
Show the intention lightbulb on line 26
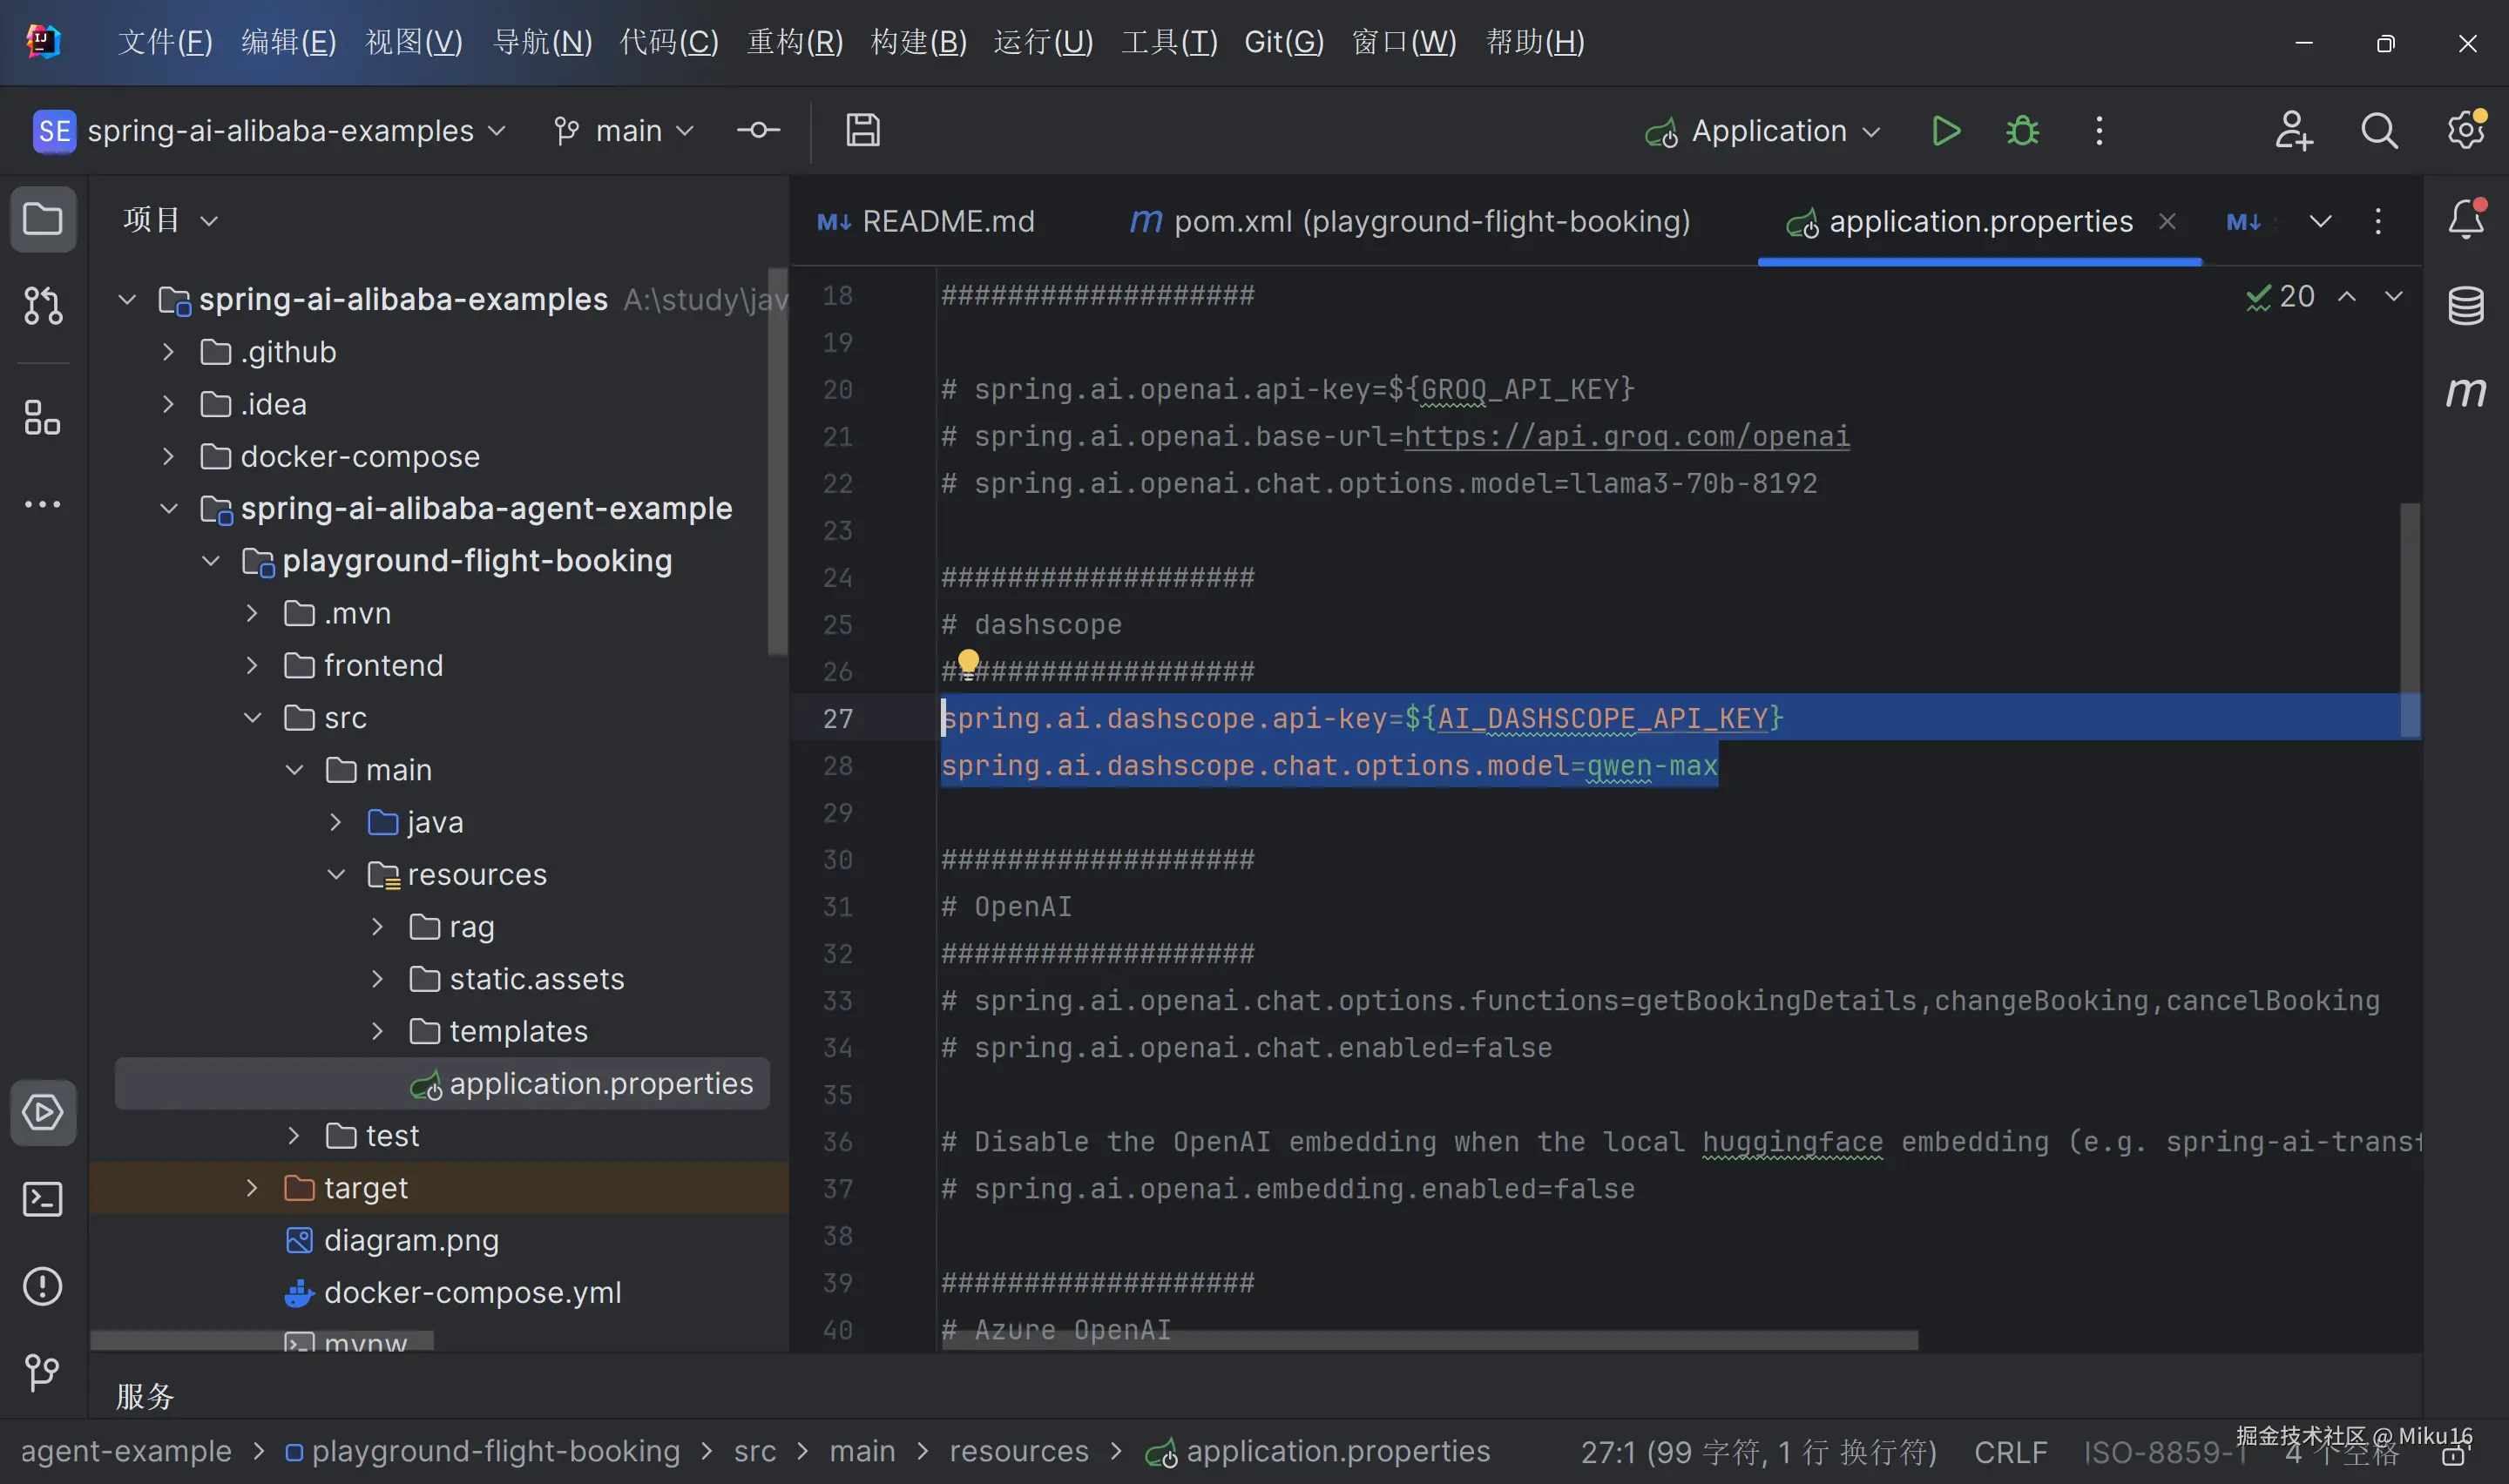click(x=968, y=661)
